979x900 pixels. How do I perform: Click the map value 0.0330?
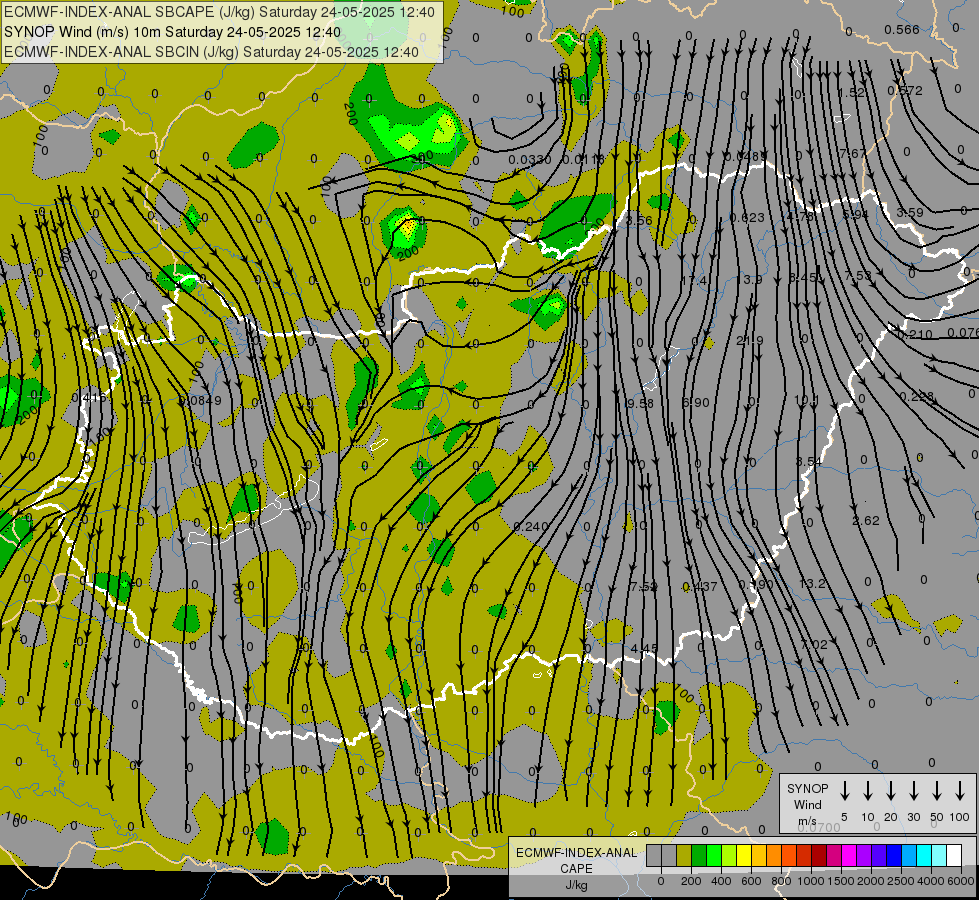pos(529,160)
